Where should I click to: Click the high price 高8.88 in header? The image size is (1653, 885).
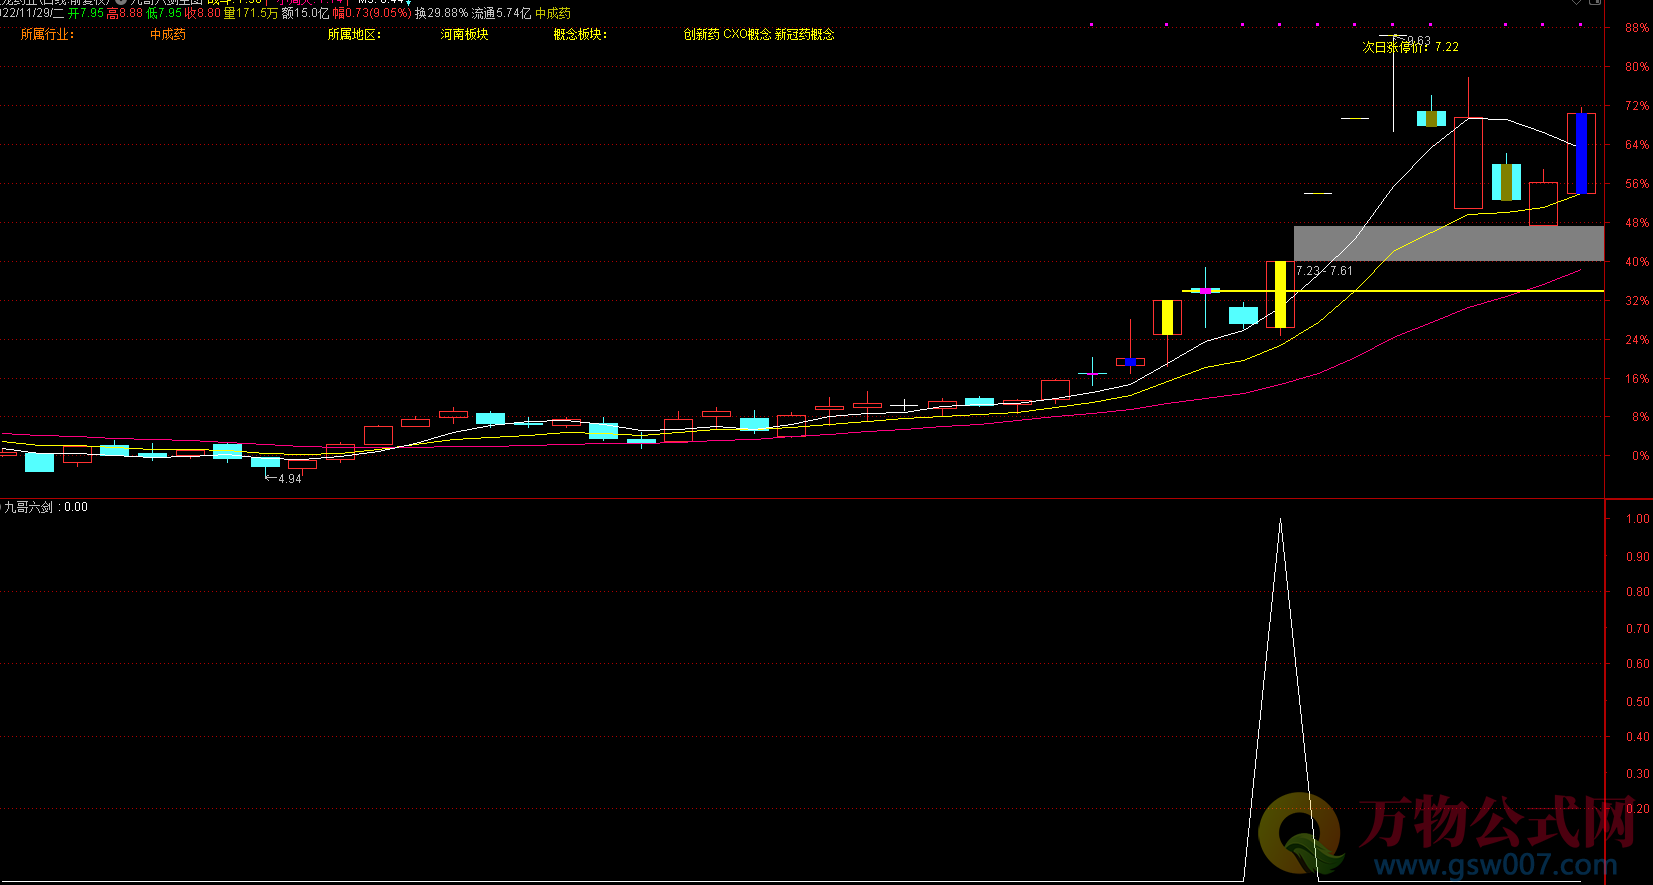124,13
